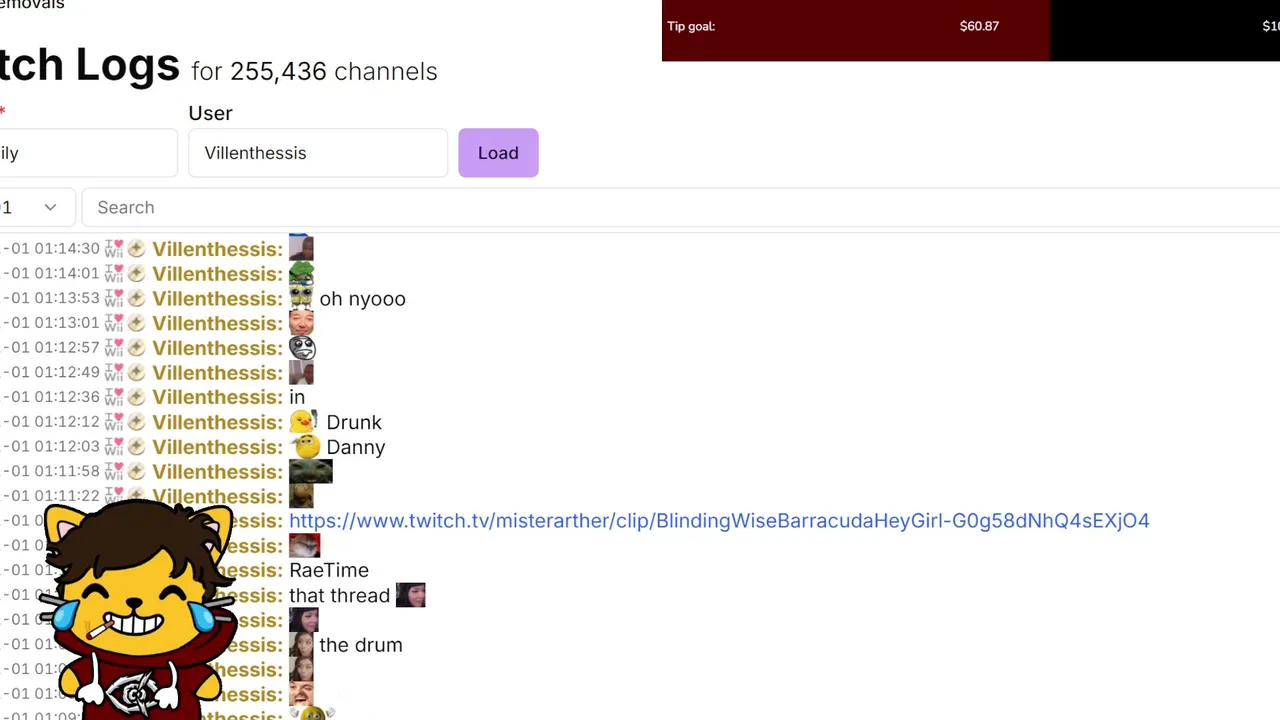
Task: Click the 'that thread' message text
Action: (x=339, y=595)
